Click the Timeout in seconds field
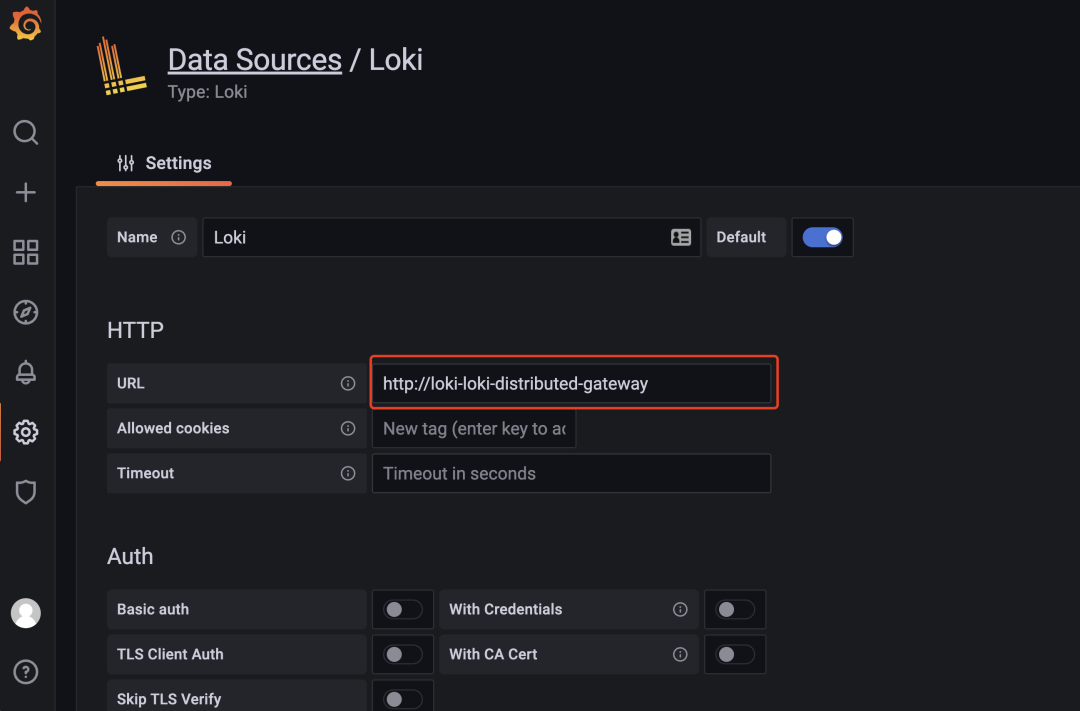Image resolution: width=1080 pixels, height=711 pixels. click(572, 473)
